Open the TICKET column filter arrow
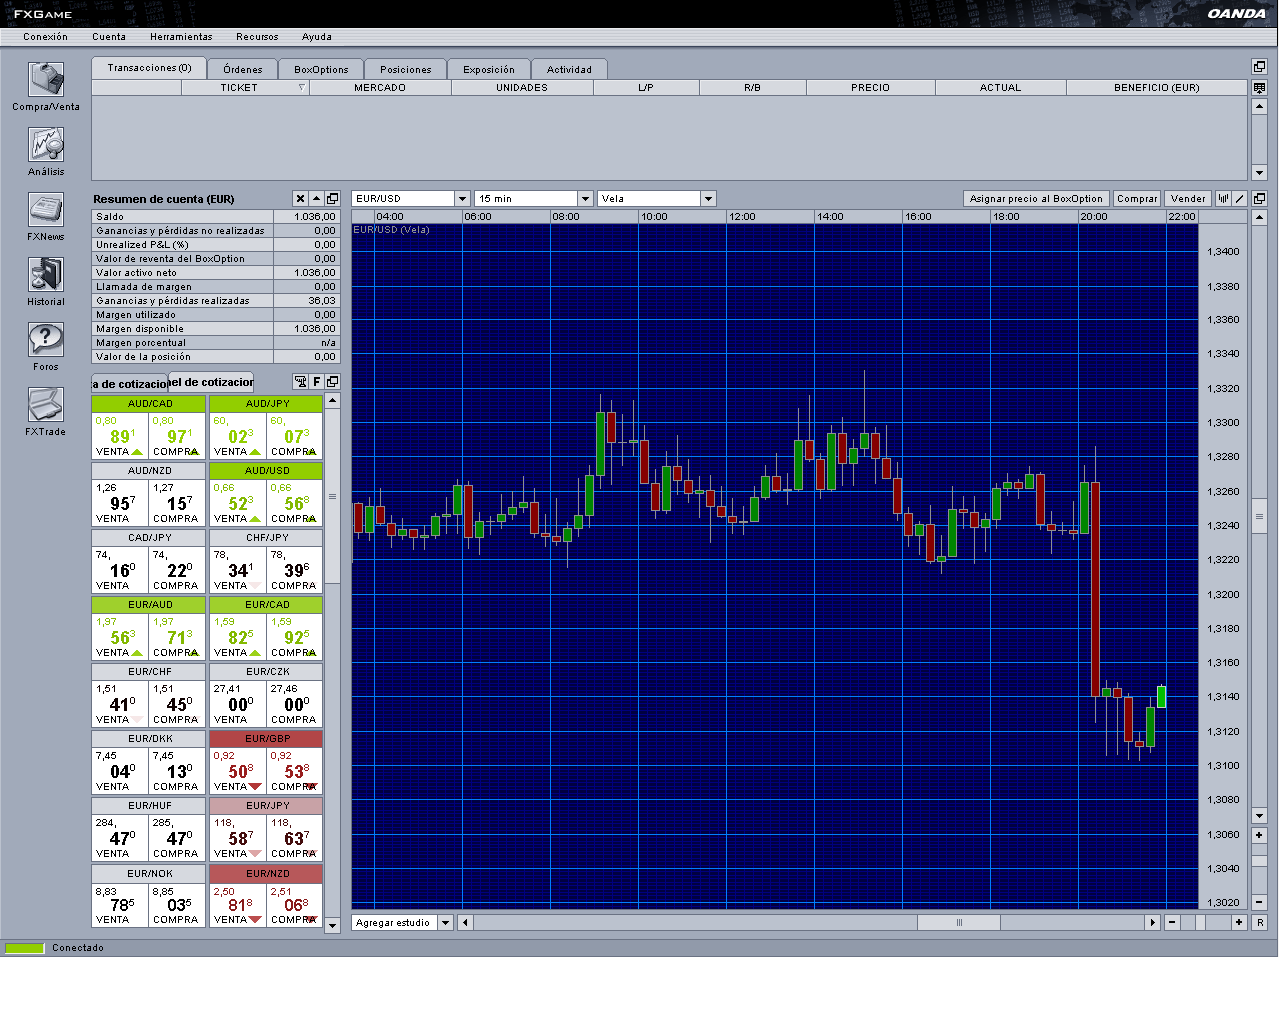The height and width of the screenshot is (1024, 1280). tap(301, 88)
